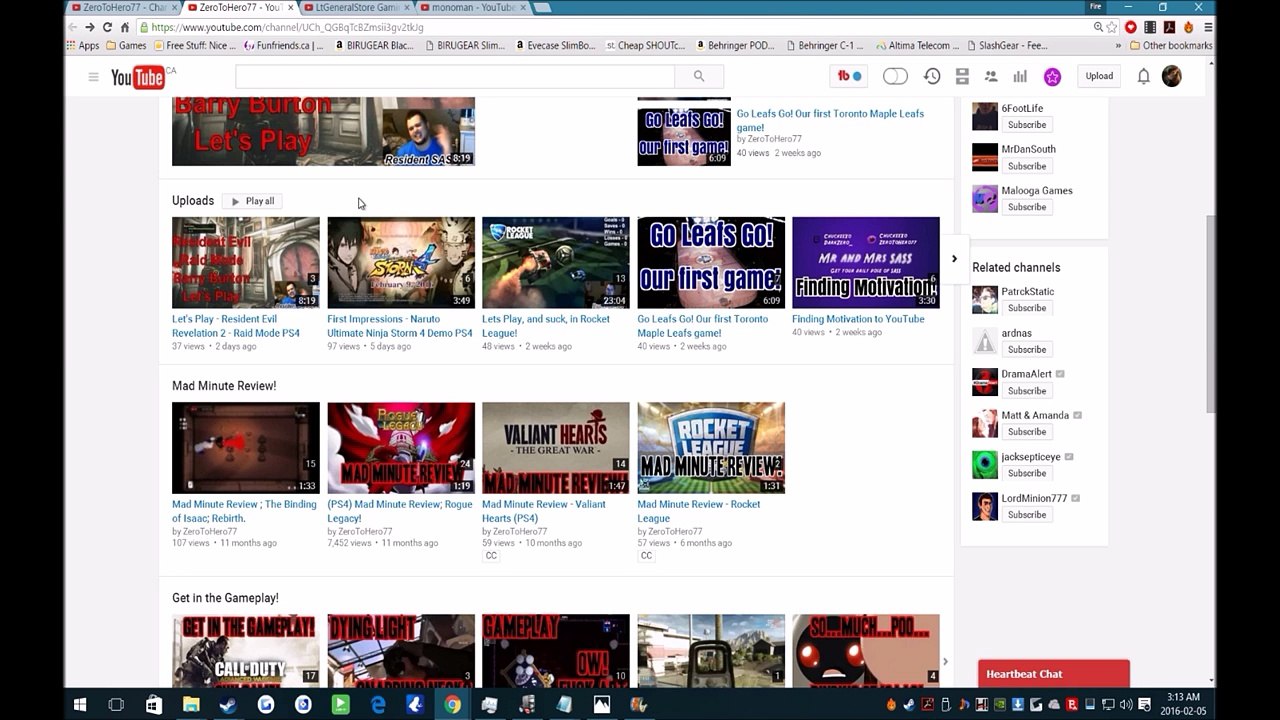Image resolution: width=1280 pixels, height=720 pixels.
Task: Open the Naruto Ultimate Ninja Storm 4 video link
Action: (400, 326)
